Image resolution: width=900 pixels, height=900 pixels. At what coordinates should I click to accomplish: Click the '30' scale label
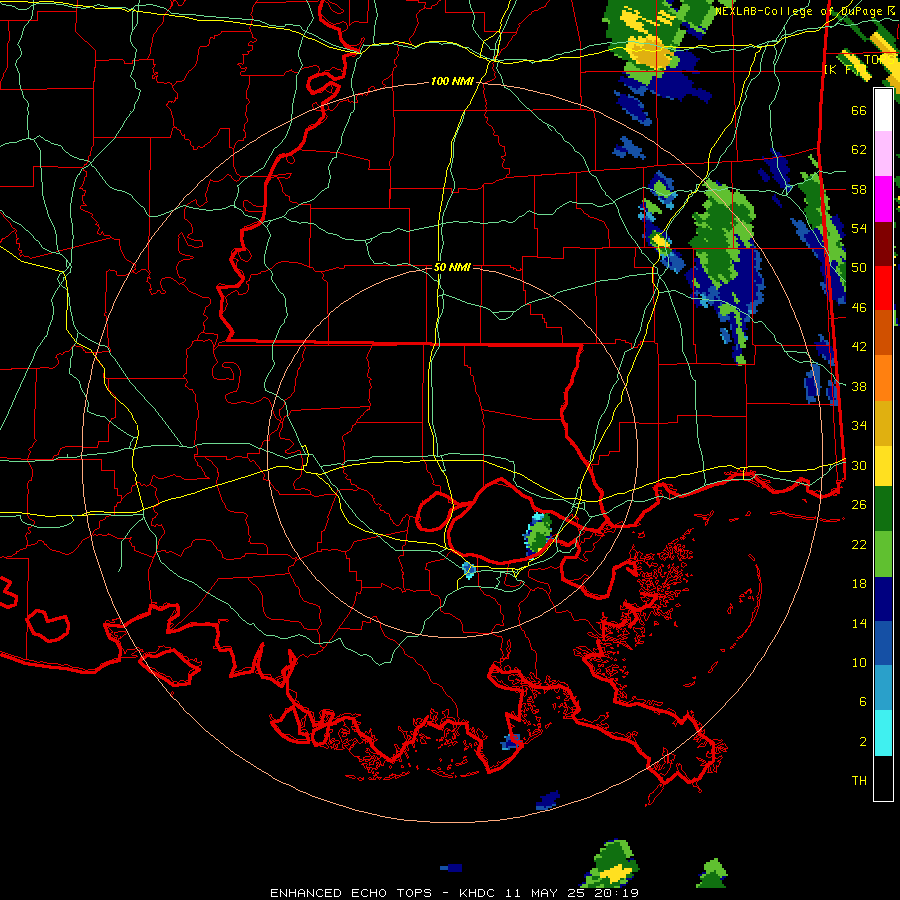[859, 465]
